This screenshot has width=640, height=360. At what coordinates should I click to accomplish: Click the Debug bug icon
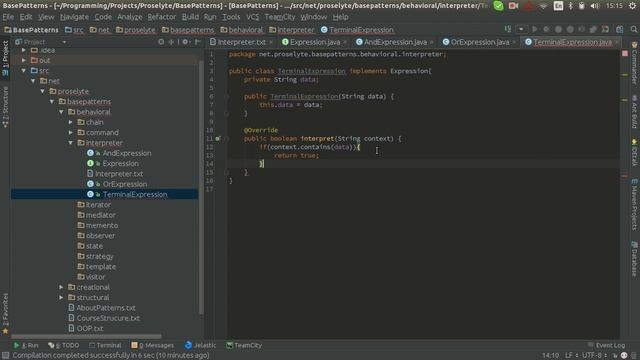(546, 29)
